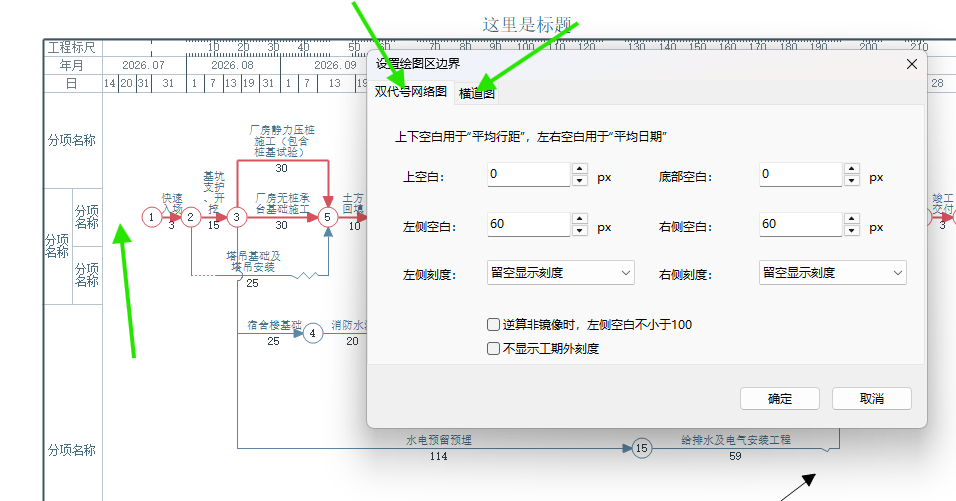Click the 年月 header cell
The image size is (956, 501).
pos(72,65)
